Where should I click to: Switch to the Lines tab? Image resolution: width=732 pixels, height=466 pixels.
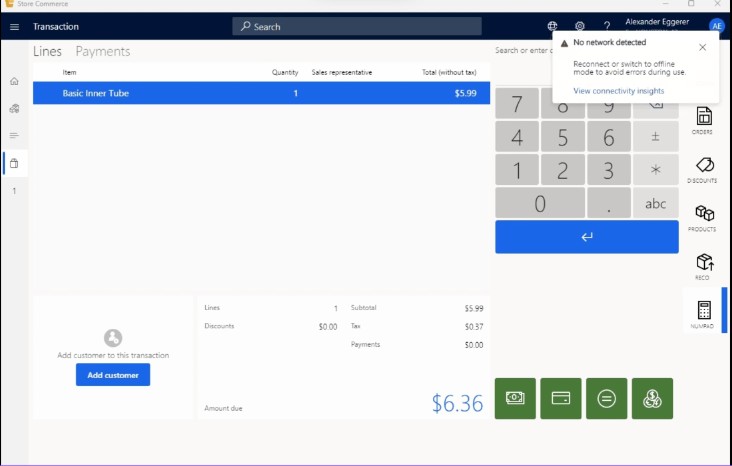pyautogui.click(x=47, y=51)
